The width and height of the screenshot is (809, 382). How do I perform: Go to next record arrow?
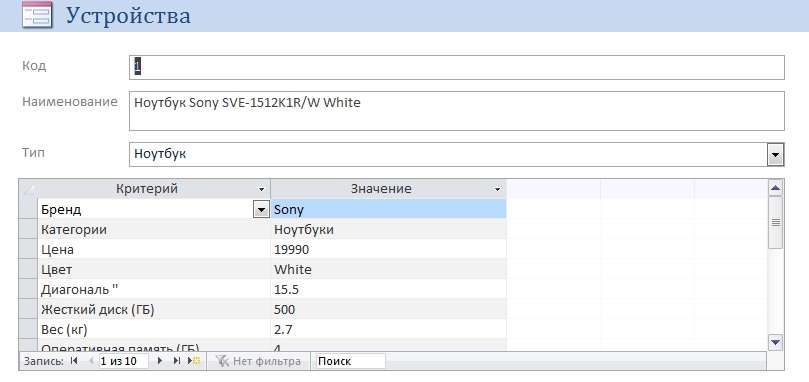159,361
